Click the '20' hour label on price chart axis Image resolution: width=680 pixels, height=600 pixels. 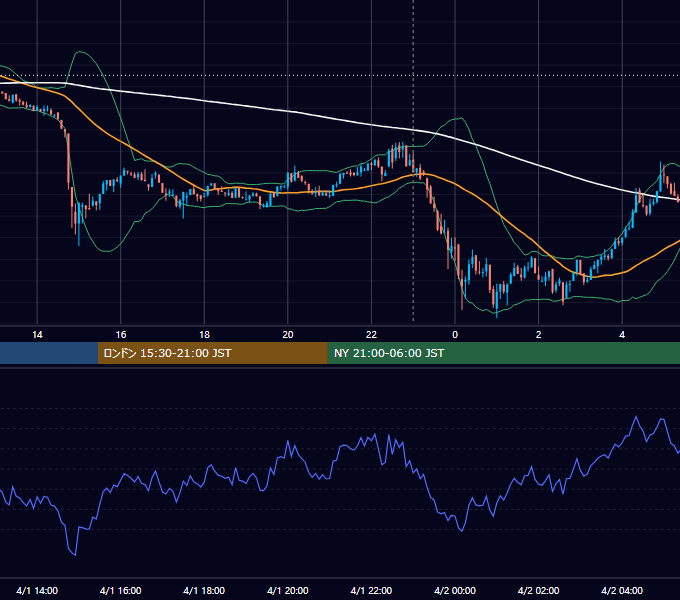coord(288,335)
